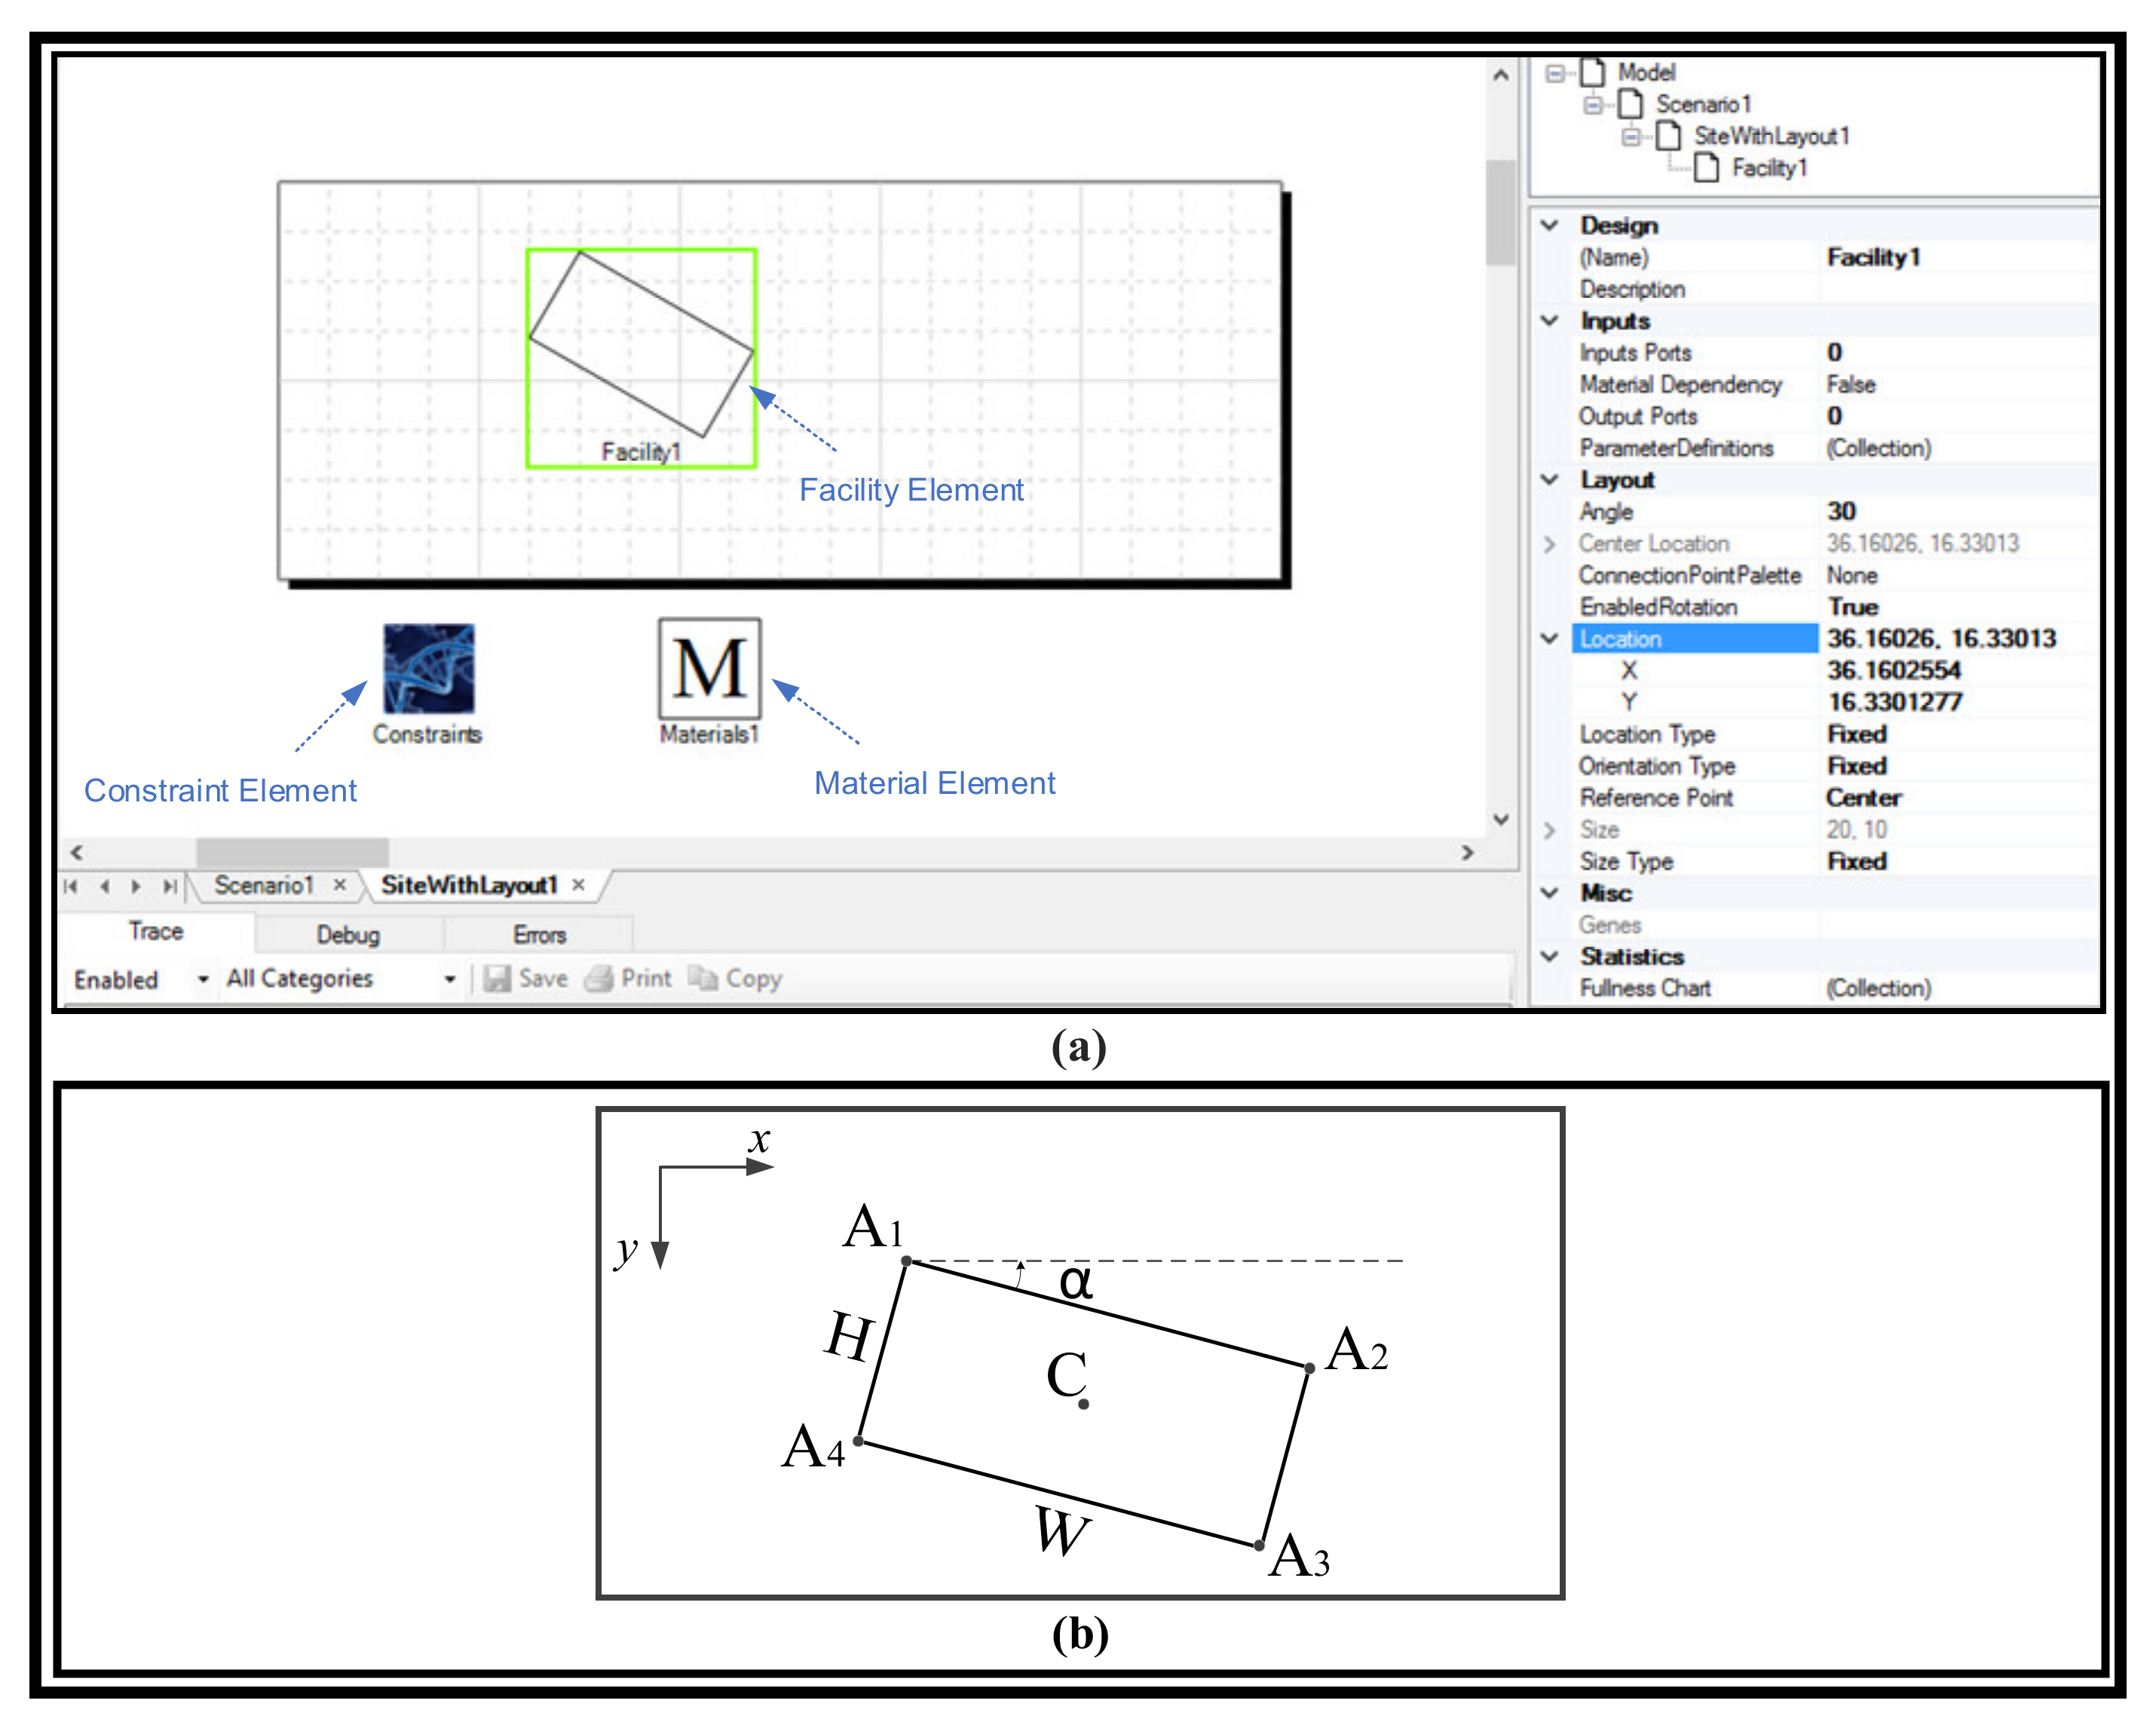Viewport: 2156px width, 1728px height.
Task: Switch to the Errors tab
Action: [x=539, y=934]
